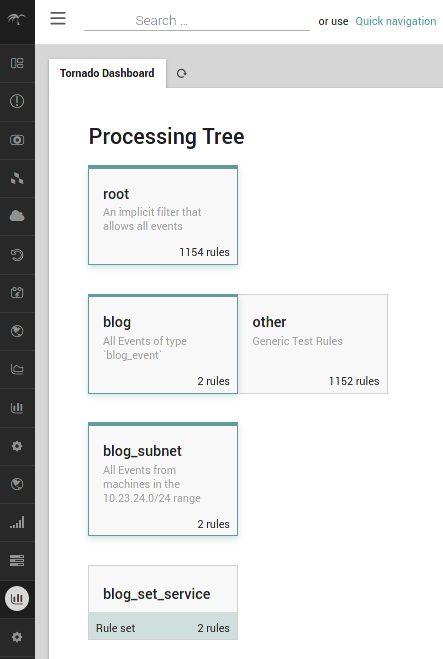Select the highlighted circular chart icon
443x659 pixels.
(x=17, y=598)
